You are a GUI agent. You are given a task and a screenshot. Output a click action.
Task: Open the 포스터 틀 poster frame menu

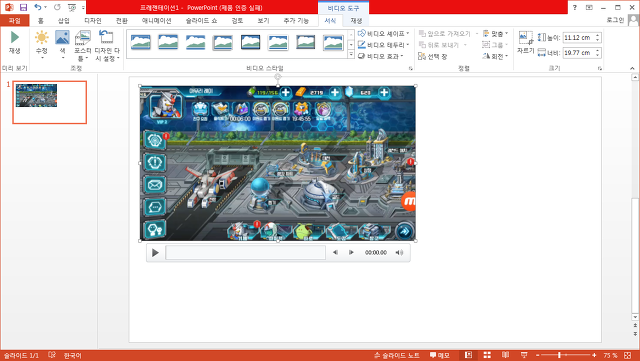pos(82,45)
